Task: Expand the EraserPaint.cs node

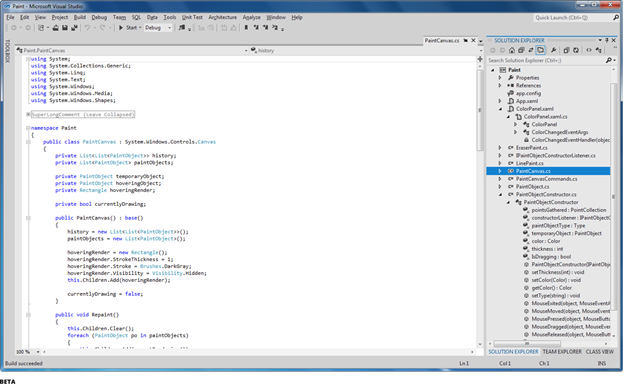Action: coord(500,148)
